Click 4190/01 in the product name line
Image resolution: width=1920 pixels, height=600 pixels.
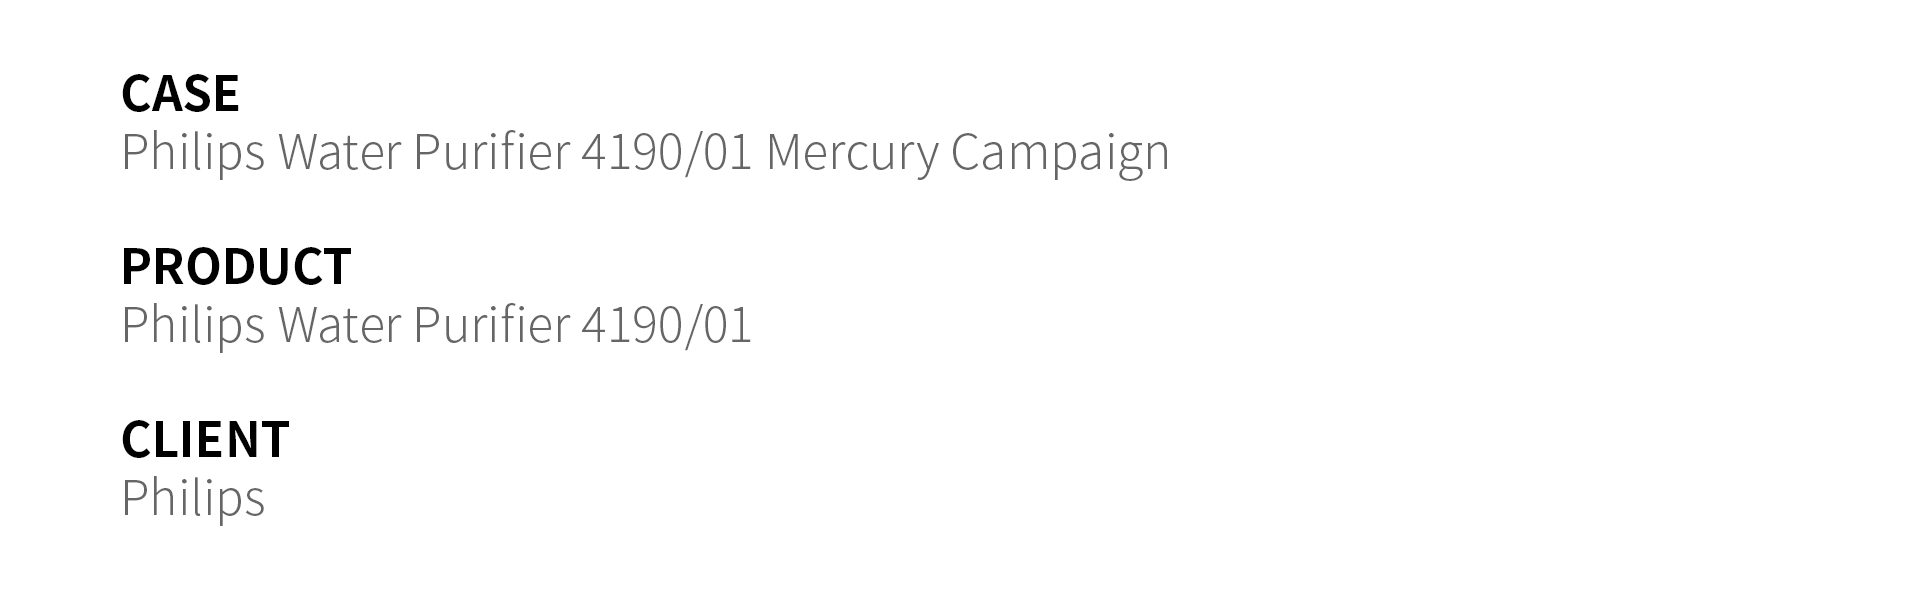pyautogui.click(x=666, y=325)
